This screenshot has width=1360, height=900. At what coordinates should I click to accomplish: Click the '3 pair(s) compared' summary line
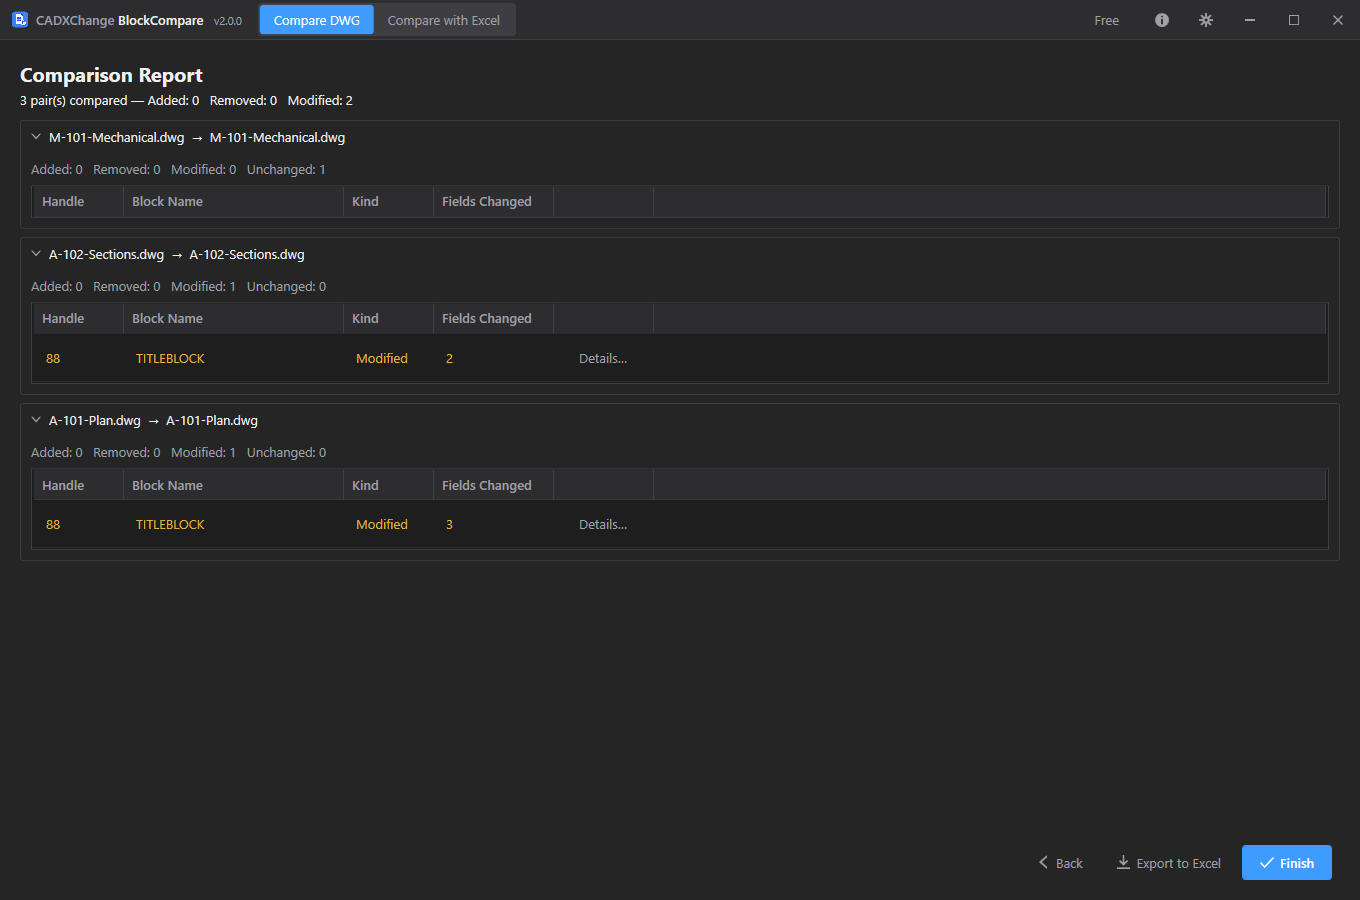pyautogui.click(x=186, y=100)
